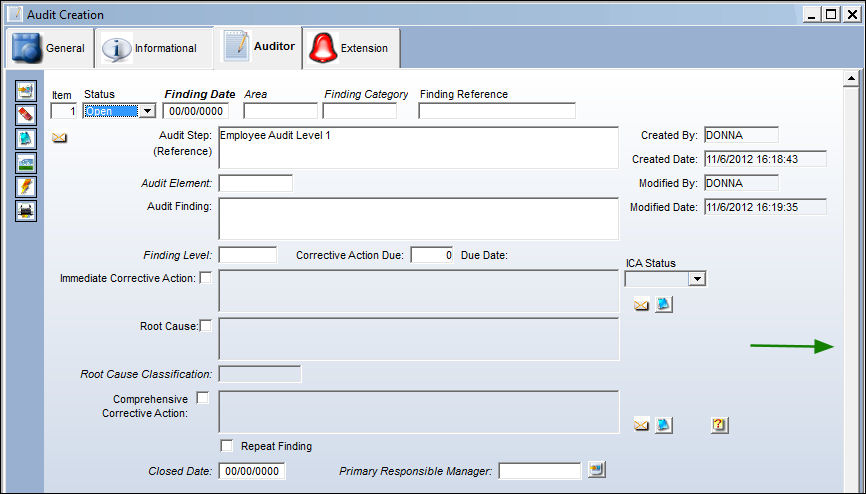Click the yellow question mark help icon
This screenshot has height=494, width=866.
click(x=719, y=424)
